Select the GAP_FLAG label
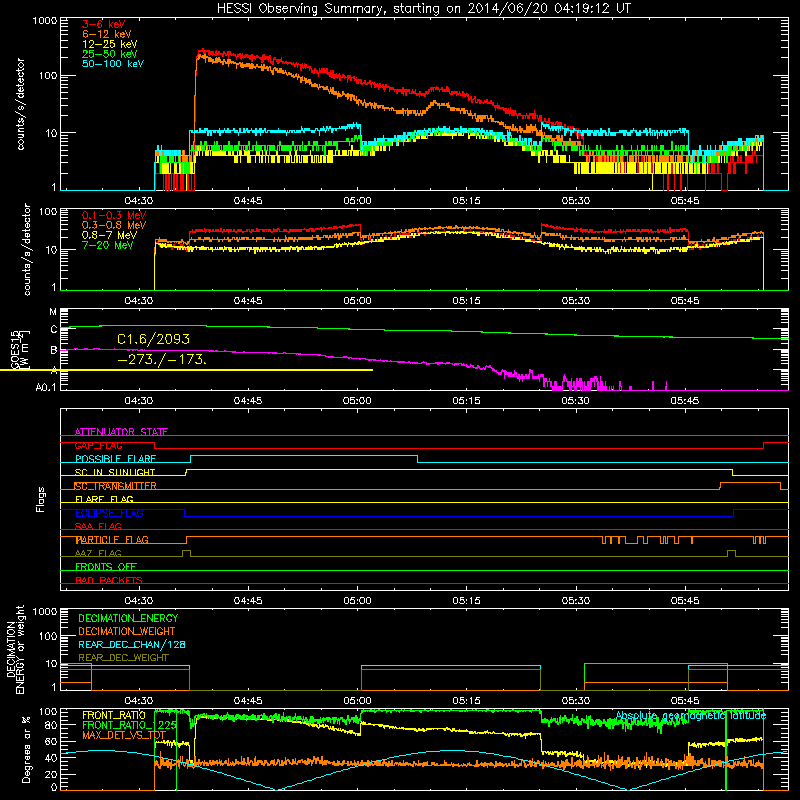 click(x=98, y=445)
